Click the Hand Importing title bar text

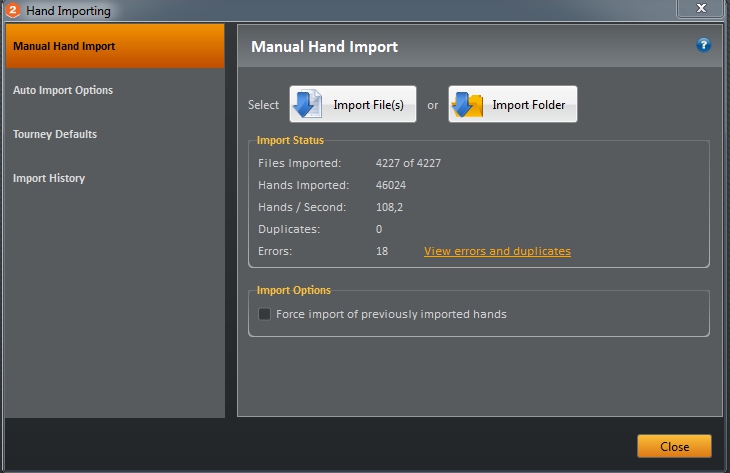[69, 11]
